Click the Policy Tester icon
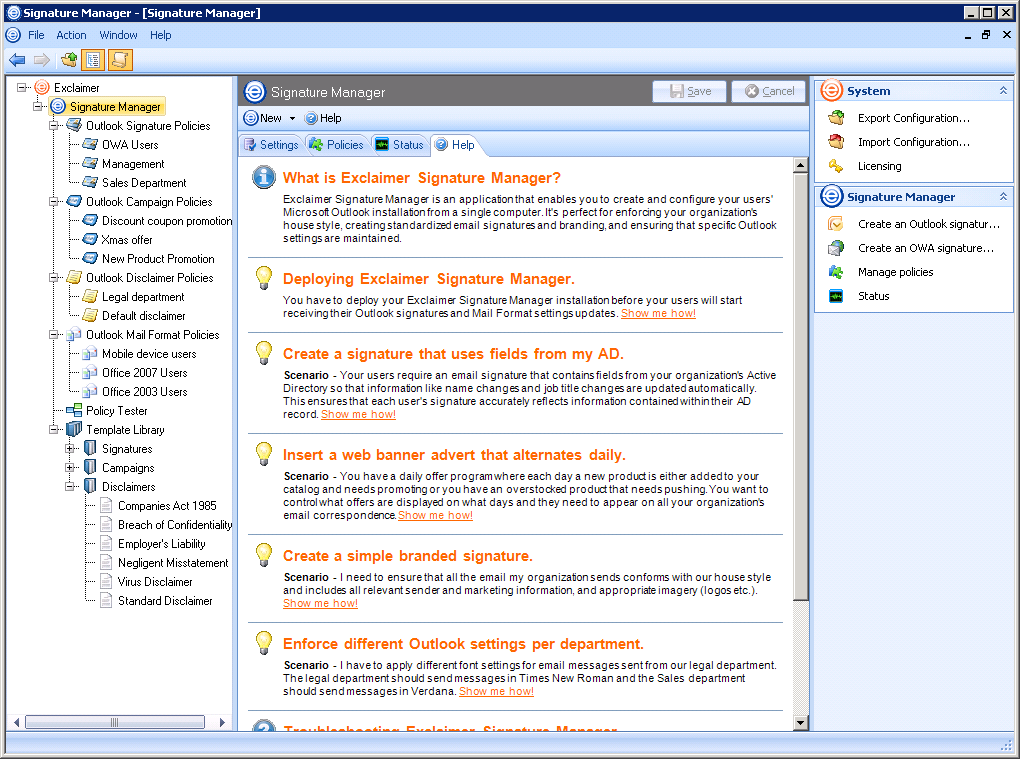 click(74, 410)
